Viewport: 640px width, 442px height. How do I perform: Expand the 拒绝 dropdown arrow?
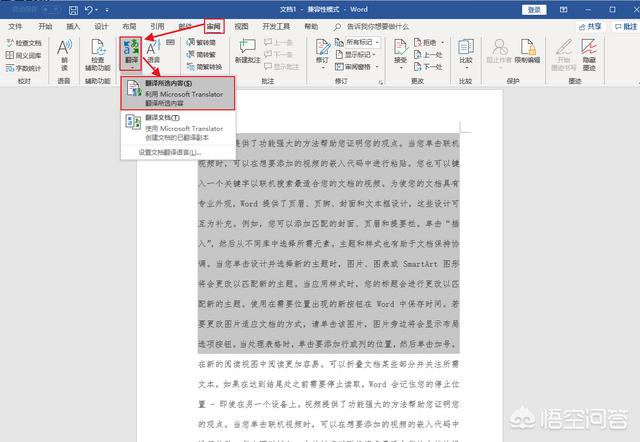(442, 42)
